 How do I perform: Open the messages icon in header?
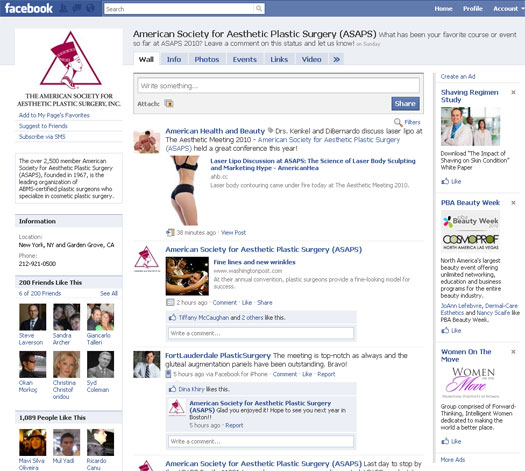pos(77,8)
